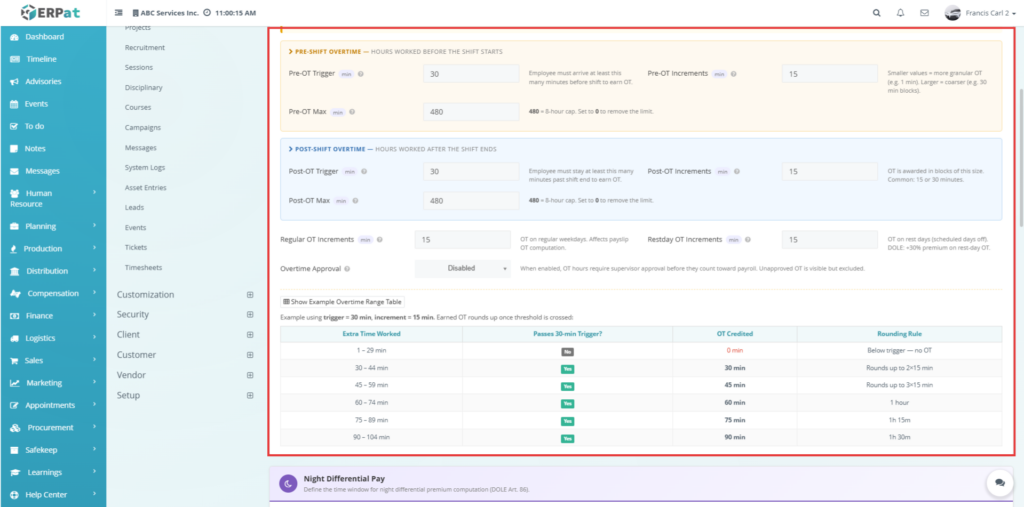This screenshot has width=1024, height=507.
Task: Open the Overtime Approval dropdown
Action: pyautogui.click(x=463, y=268)
